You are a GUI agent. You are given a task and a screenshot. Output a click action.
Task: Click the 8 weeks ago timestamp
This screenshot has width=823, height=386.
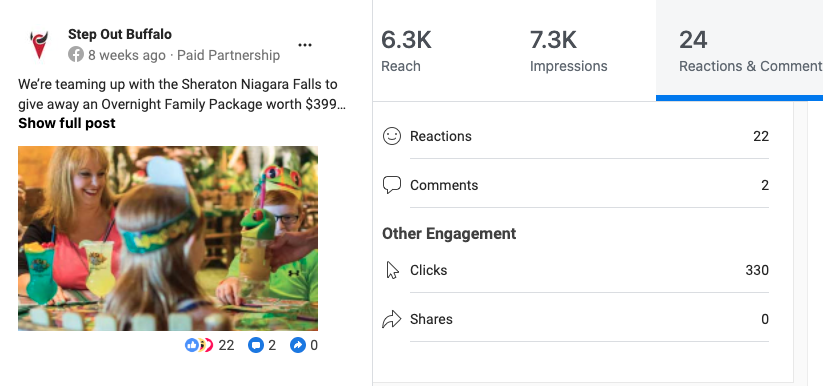(126, 55)
